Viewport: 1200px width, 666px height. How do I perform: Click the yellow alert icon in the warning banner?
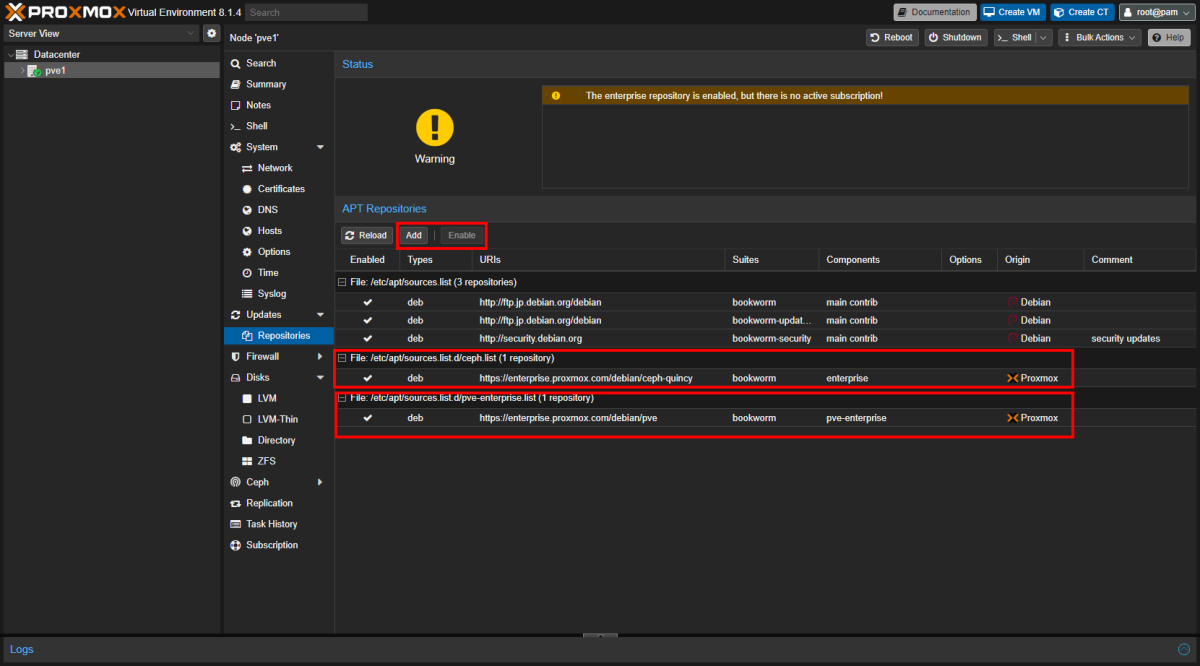click(x=556, y=96)
